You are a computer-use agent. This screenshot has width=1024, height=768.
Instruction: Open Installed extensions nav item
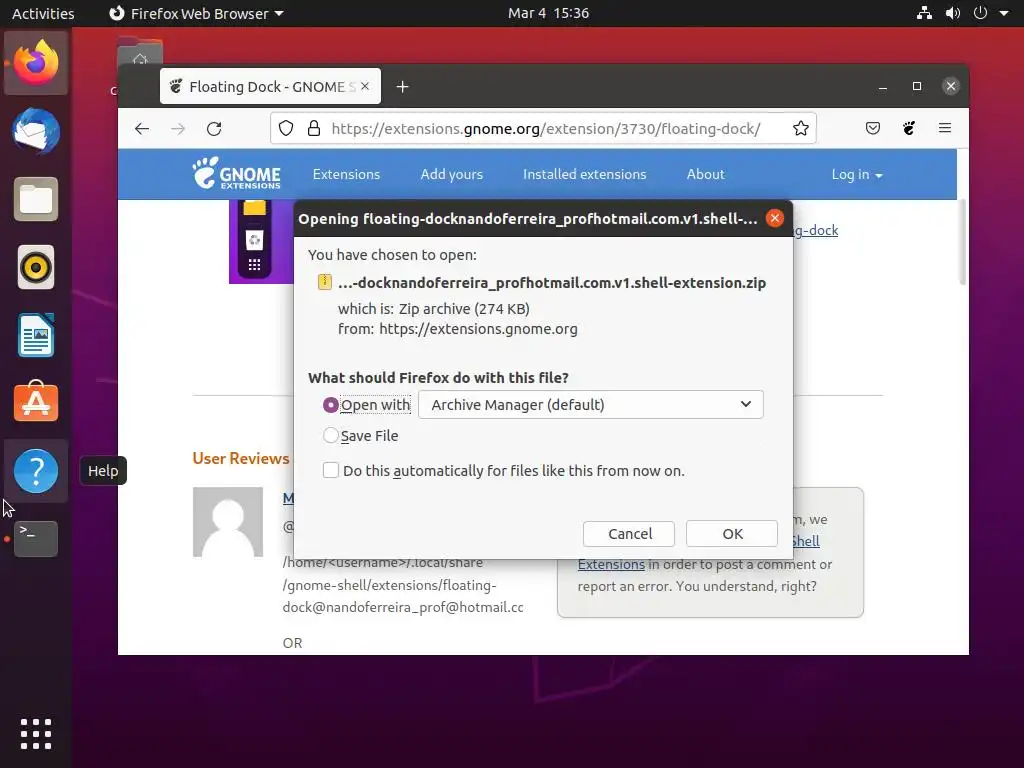(x=584, y=174)
